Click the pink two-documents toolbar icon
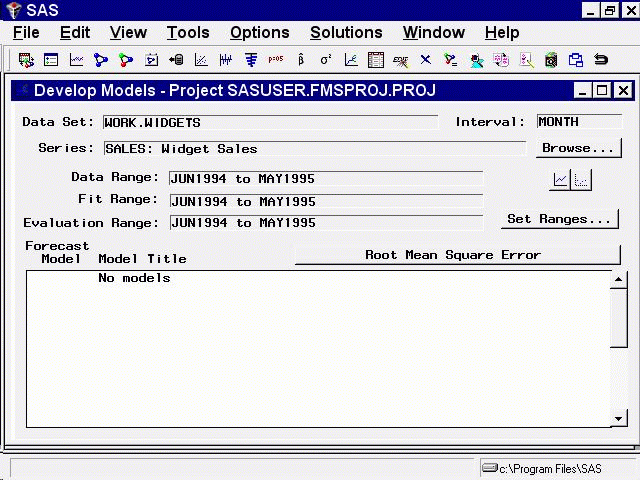Viewport: 640px width, 480px height. point(501,60)
